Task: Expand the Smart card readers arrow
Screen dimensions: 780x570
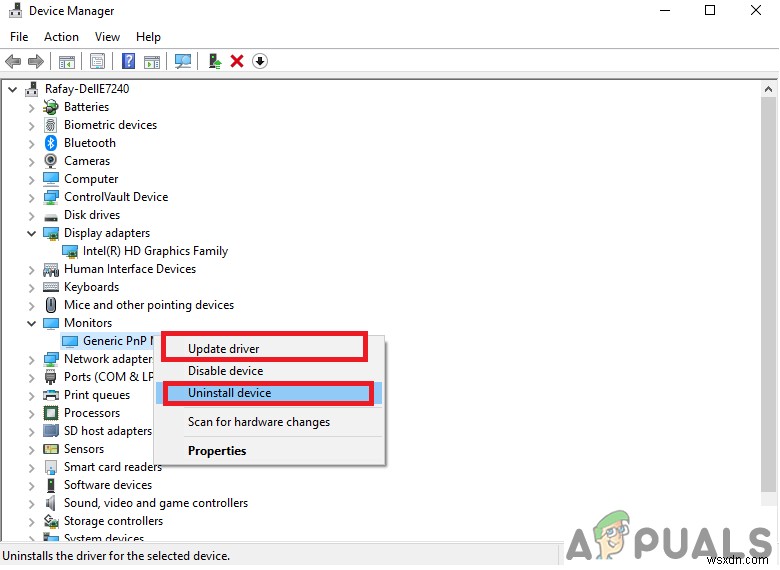Action: 31,468
